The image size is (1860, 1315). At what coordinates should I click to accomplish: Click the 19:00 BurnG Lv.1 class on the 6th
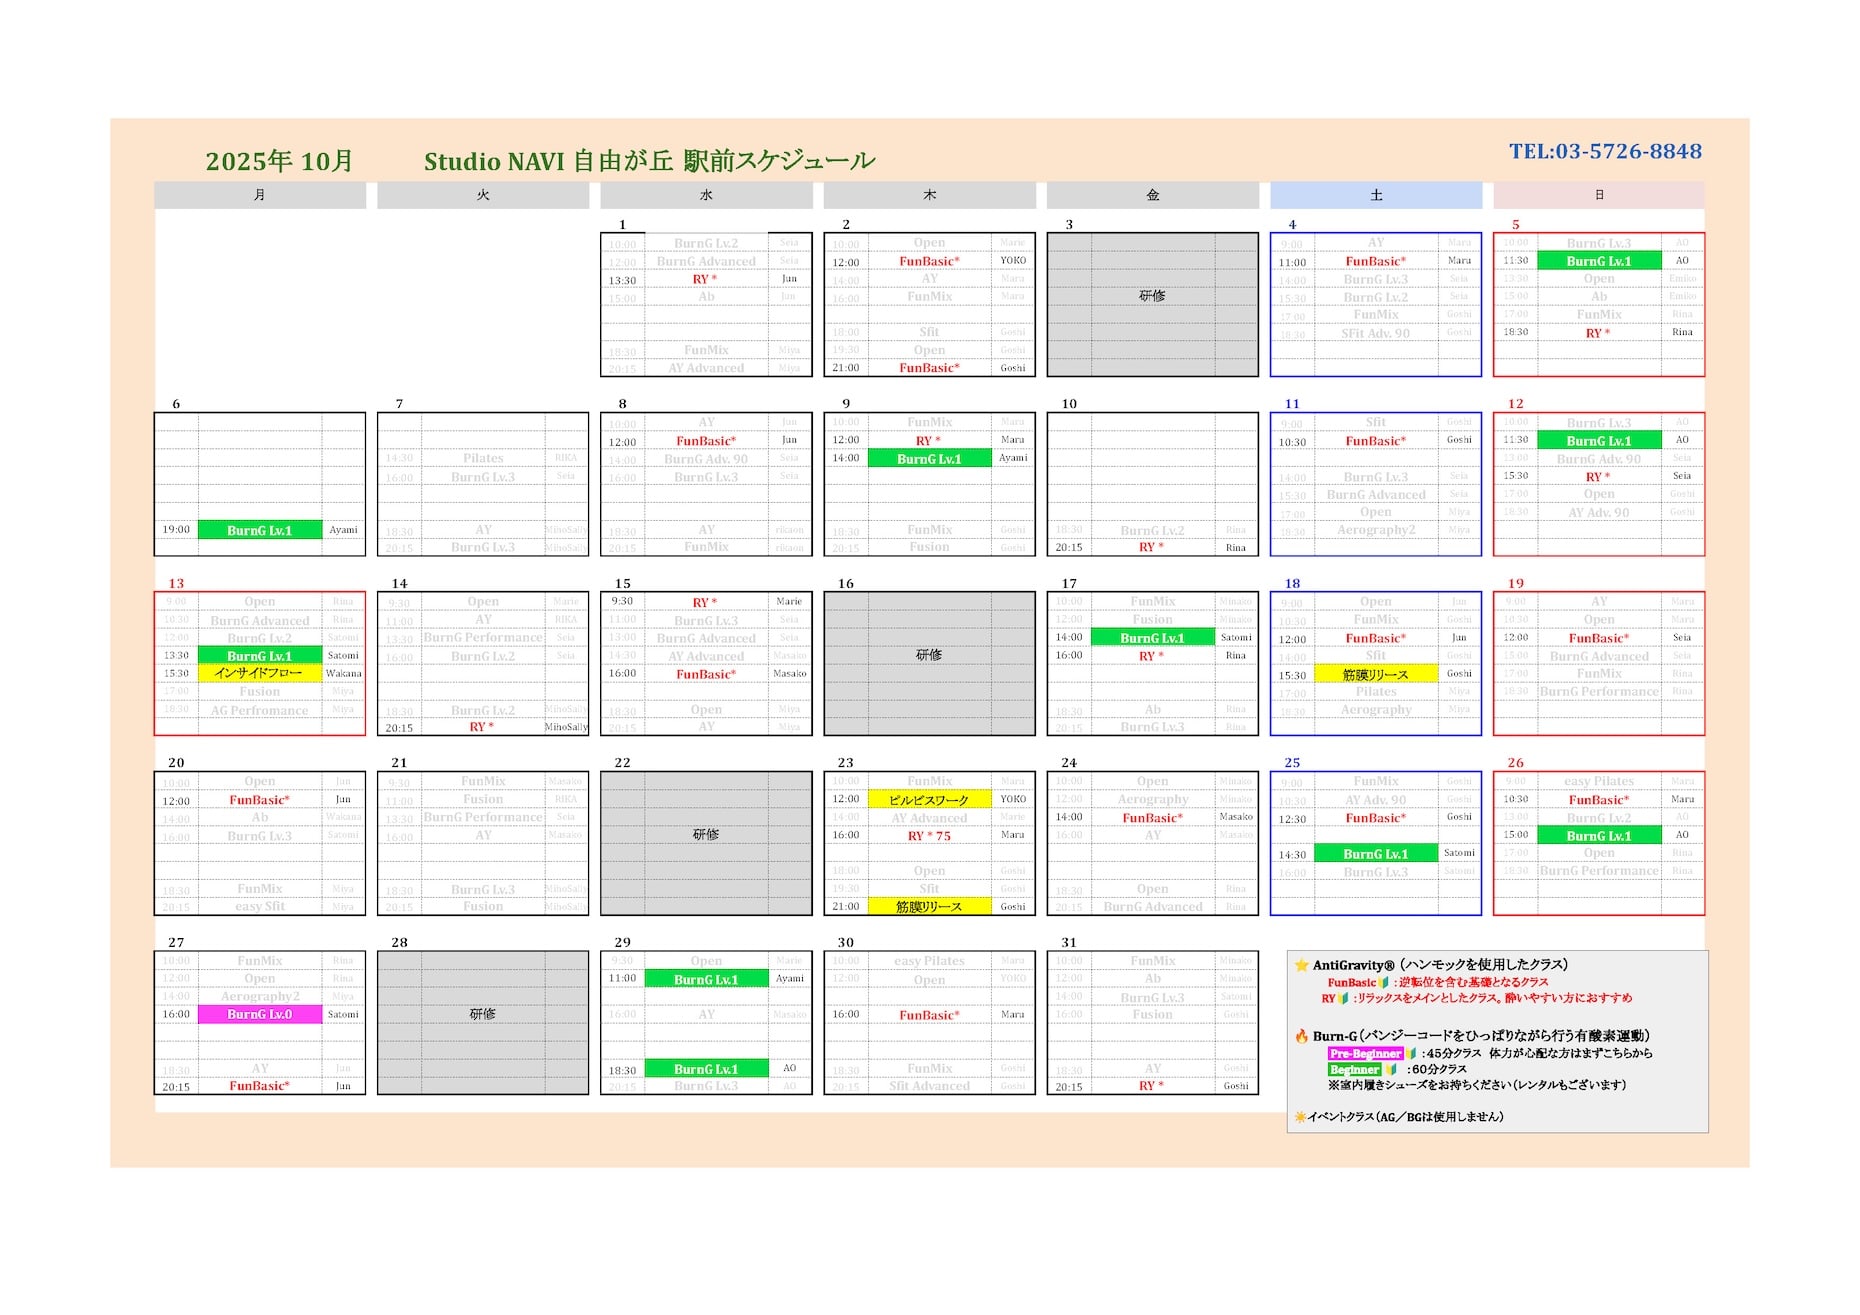(x=260, y=531)
